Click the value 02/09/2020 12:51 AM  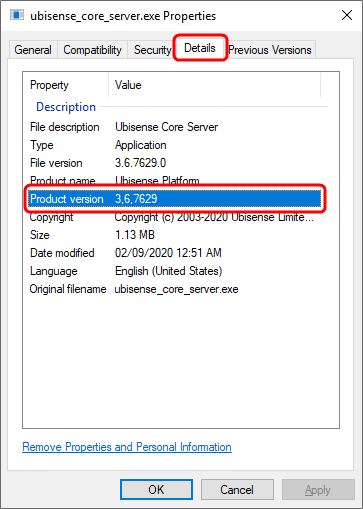pos(168,253)
